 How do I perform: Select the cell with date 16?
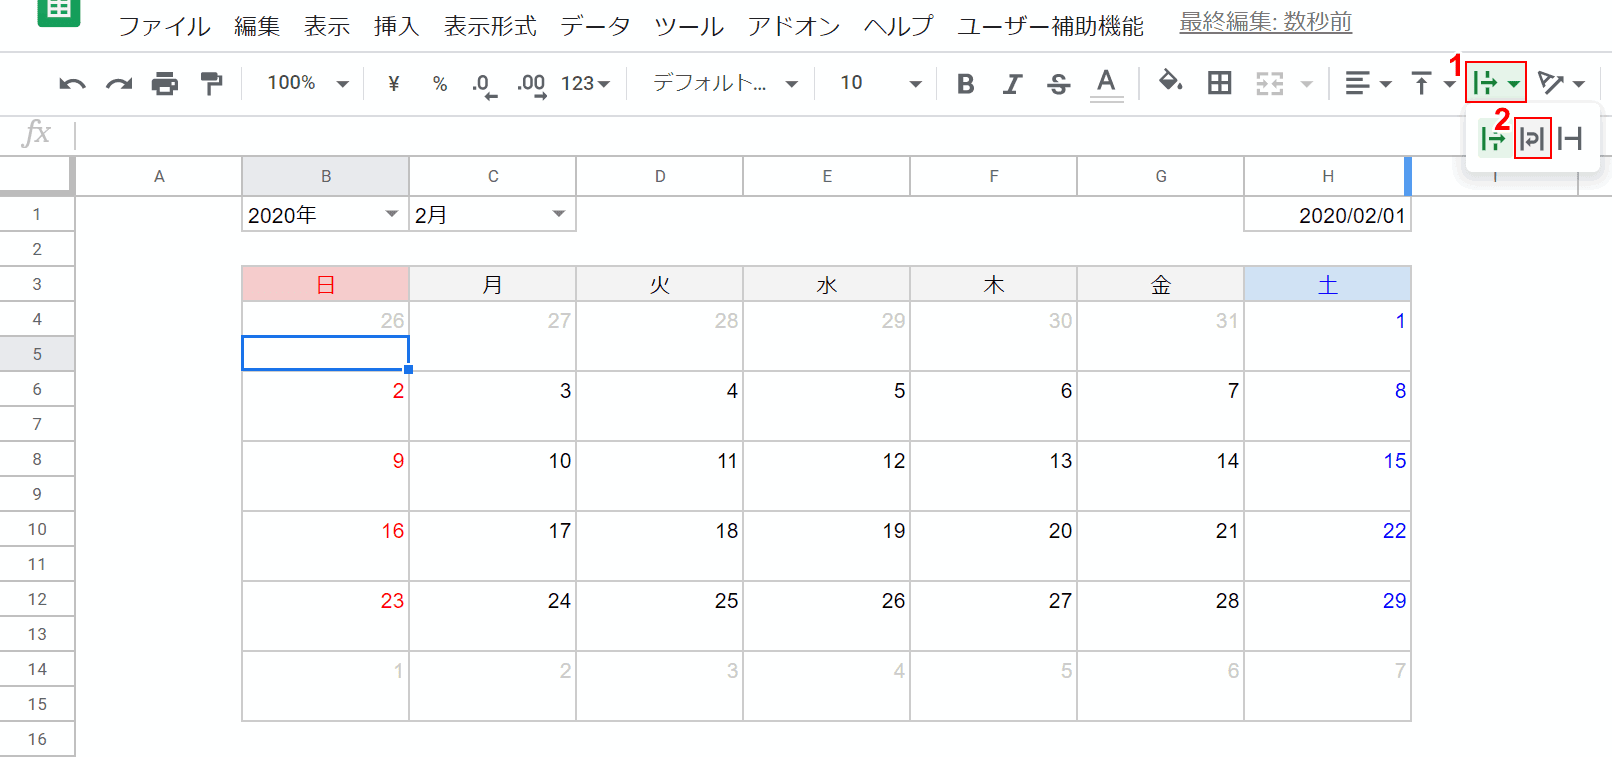(325, 529)
